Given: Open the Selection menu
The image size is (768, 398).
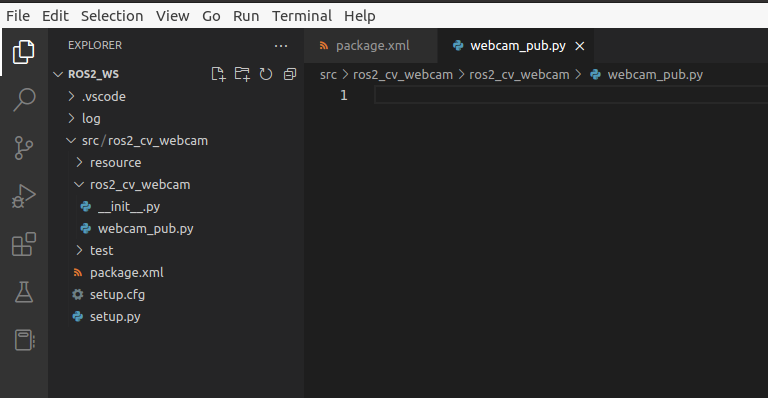Looking at the screenshot, I should point(112,16).
